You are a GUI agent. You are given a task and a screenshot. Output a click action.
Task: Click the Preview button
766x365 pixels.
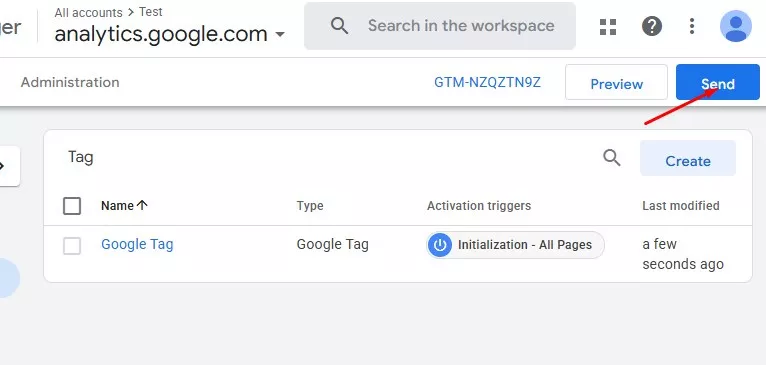pyautogui.click(x=617, y=82)
